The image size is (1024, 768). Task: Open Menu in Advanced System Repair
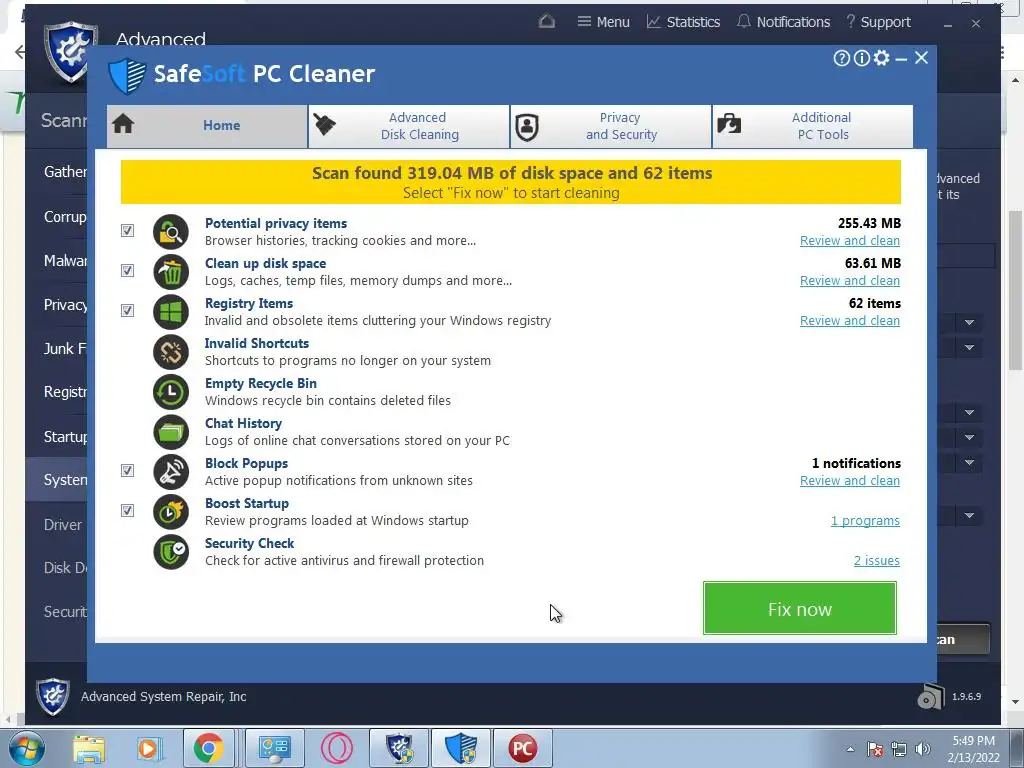pos(603,22)
